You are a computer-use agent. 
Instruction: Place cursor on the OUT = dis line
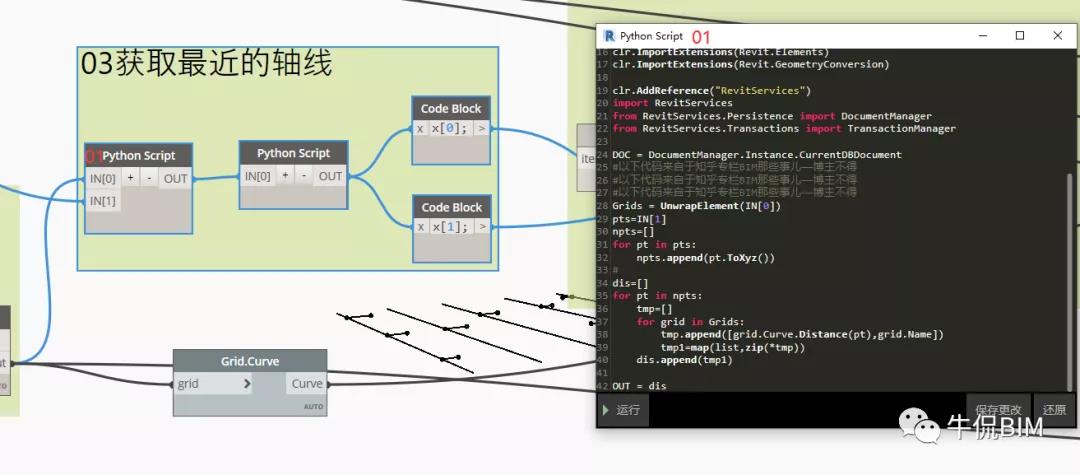point(640,386)
